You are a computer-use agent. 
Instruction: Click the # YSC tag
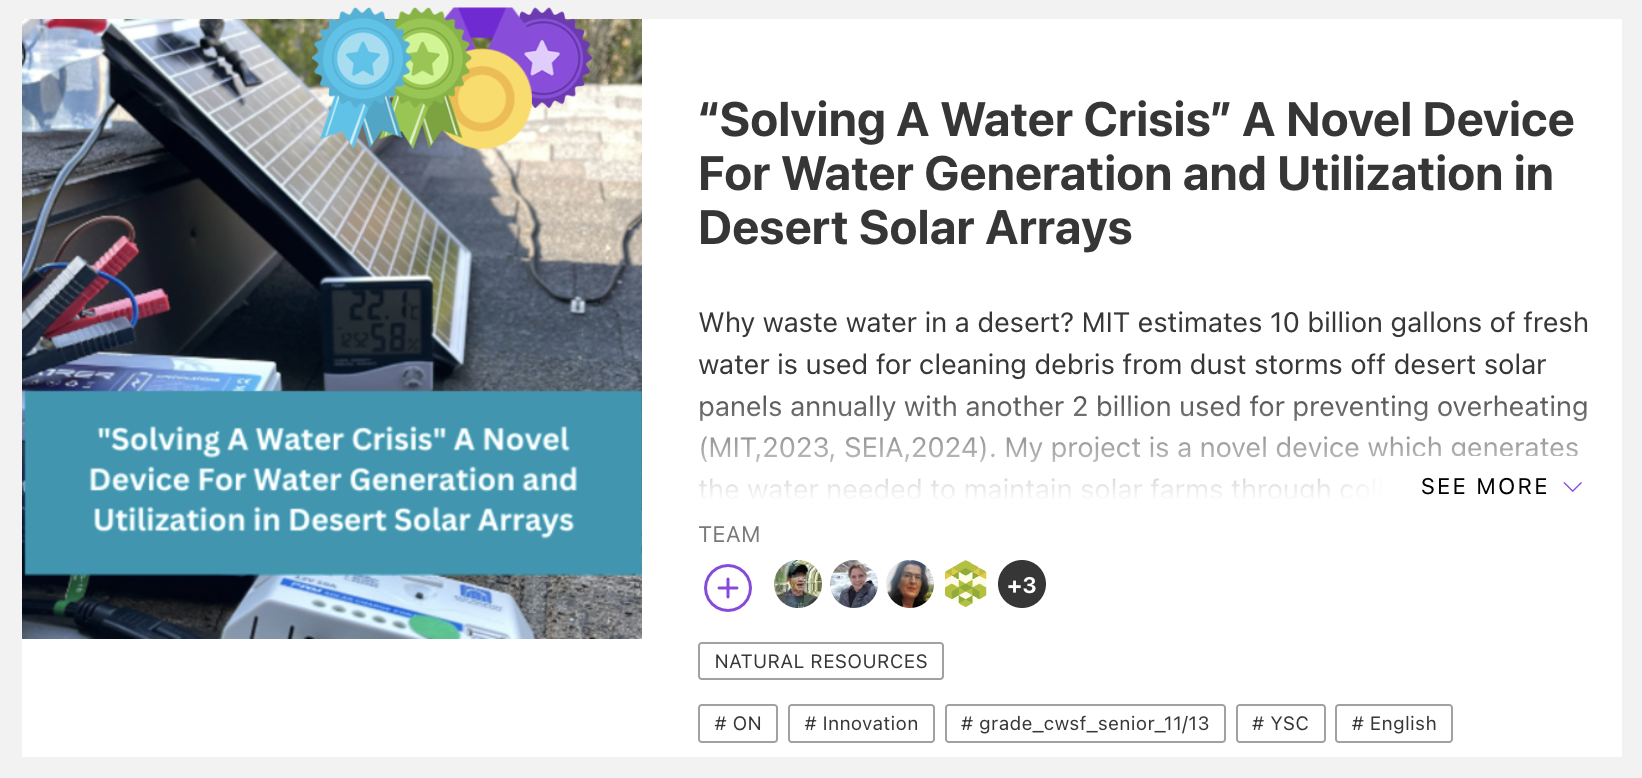point(1281,724)
